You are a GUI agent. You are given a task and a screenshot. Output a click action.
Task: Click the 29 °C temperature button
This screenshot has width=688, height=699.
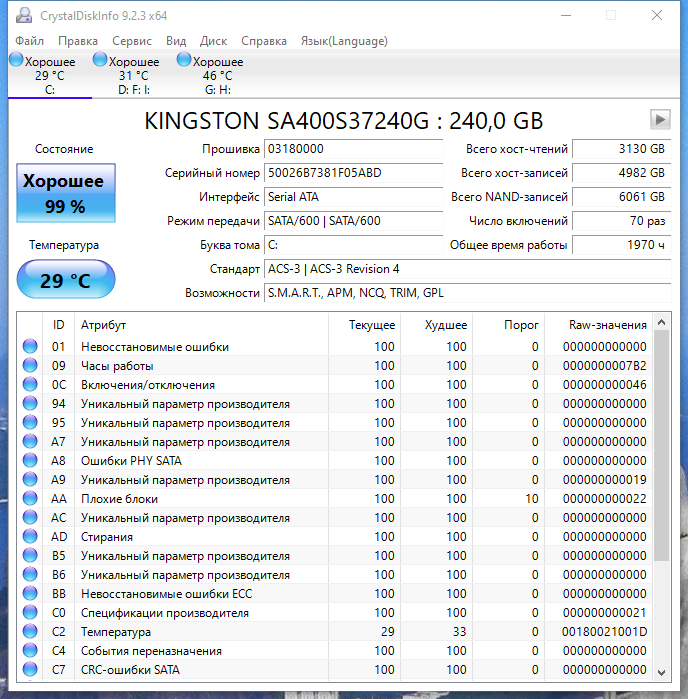tap(65, 280)
